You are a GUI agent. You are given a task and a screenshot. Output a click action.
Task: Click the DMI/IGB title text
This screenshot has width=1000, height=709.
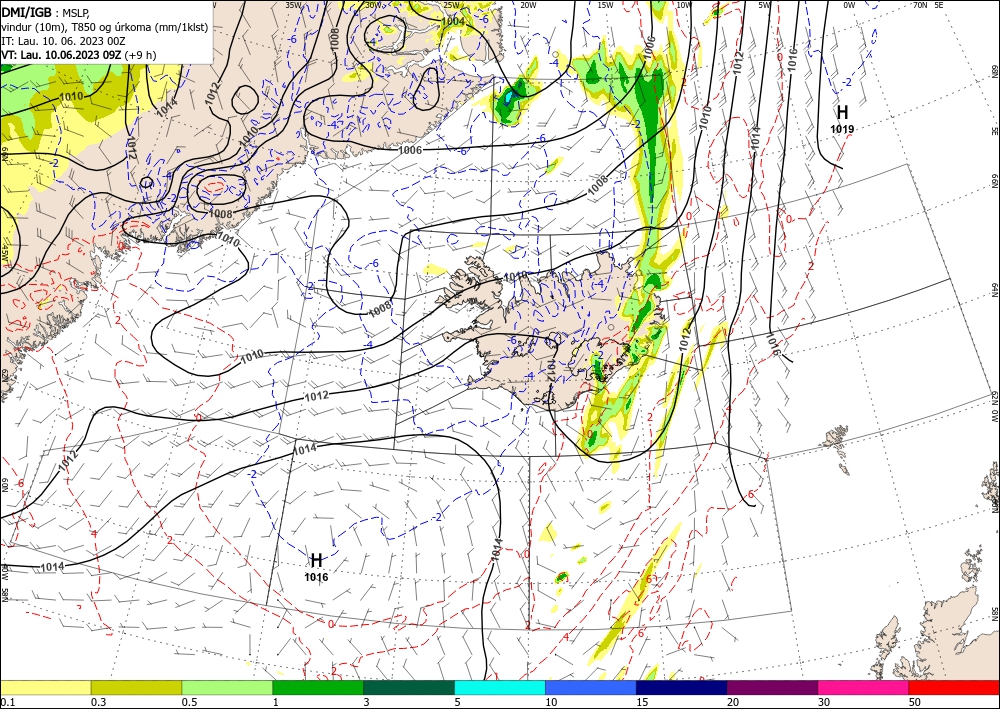coord(26,13)
